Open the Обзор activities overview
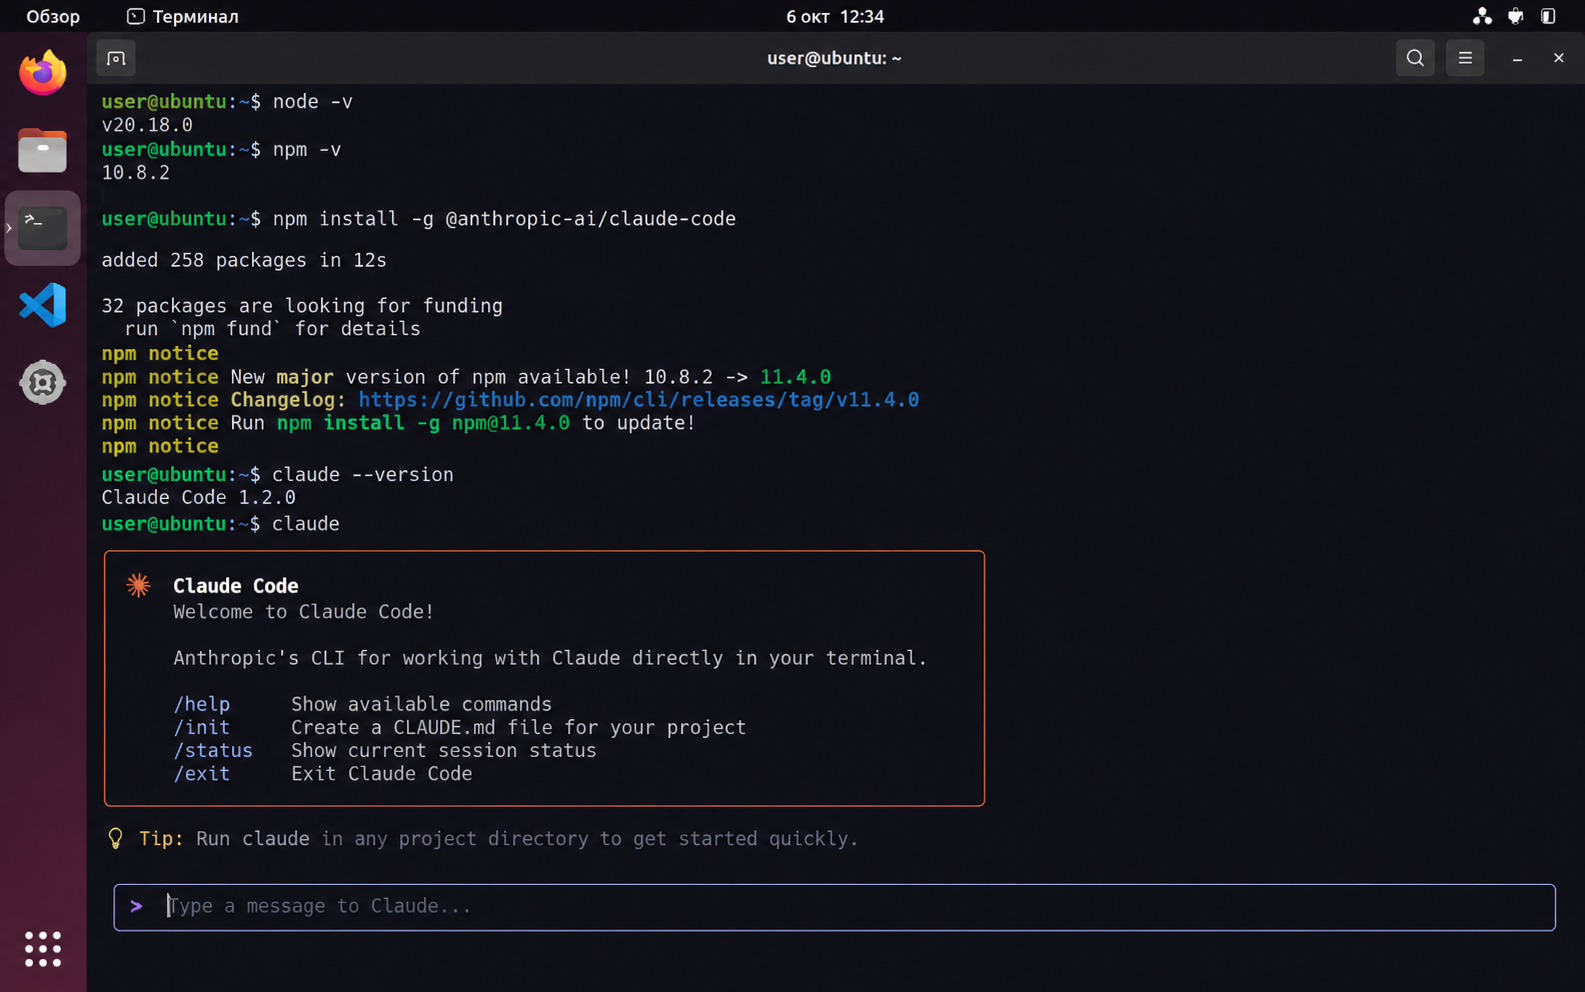This screenshot has height=992, width=1585. point(53,16)
